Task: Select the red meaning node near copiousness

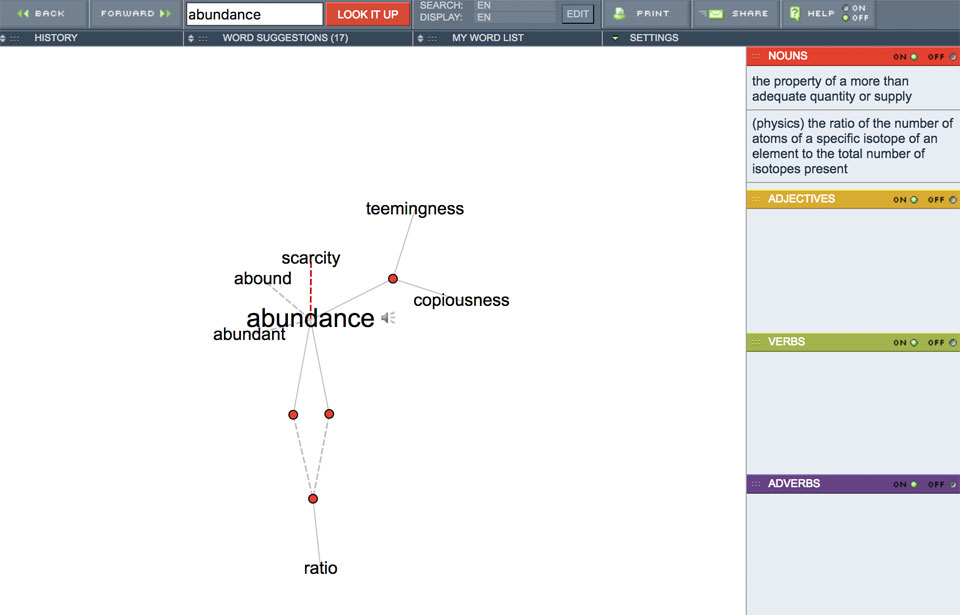Action: coord(393,278)
